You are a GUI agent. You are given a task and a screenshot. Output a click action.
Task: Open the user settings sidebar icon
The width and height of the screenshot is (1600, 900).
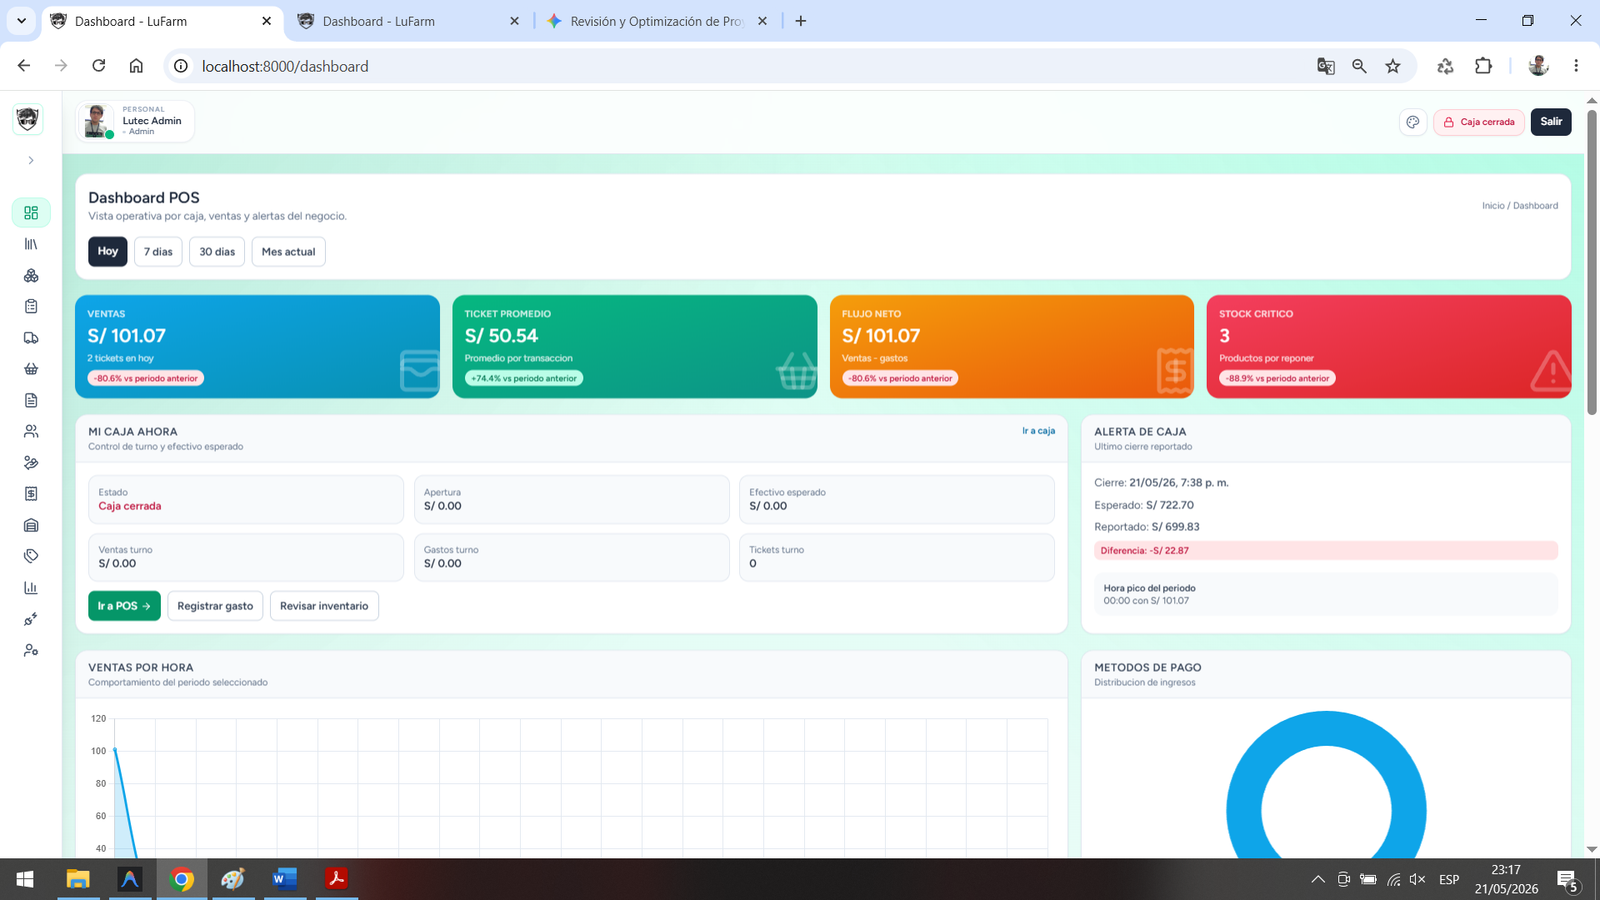31,650
